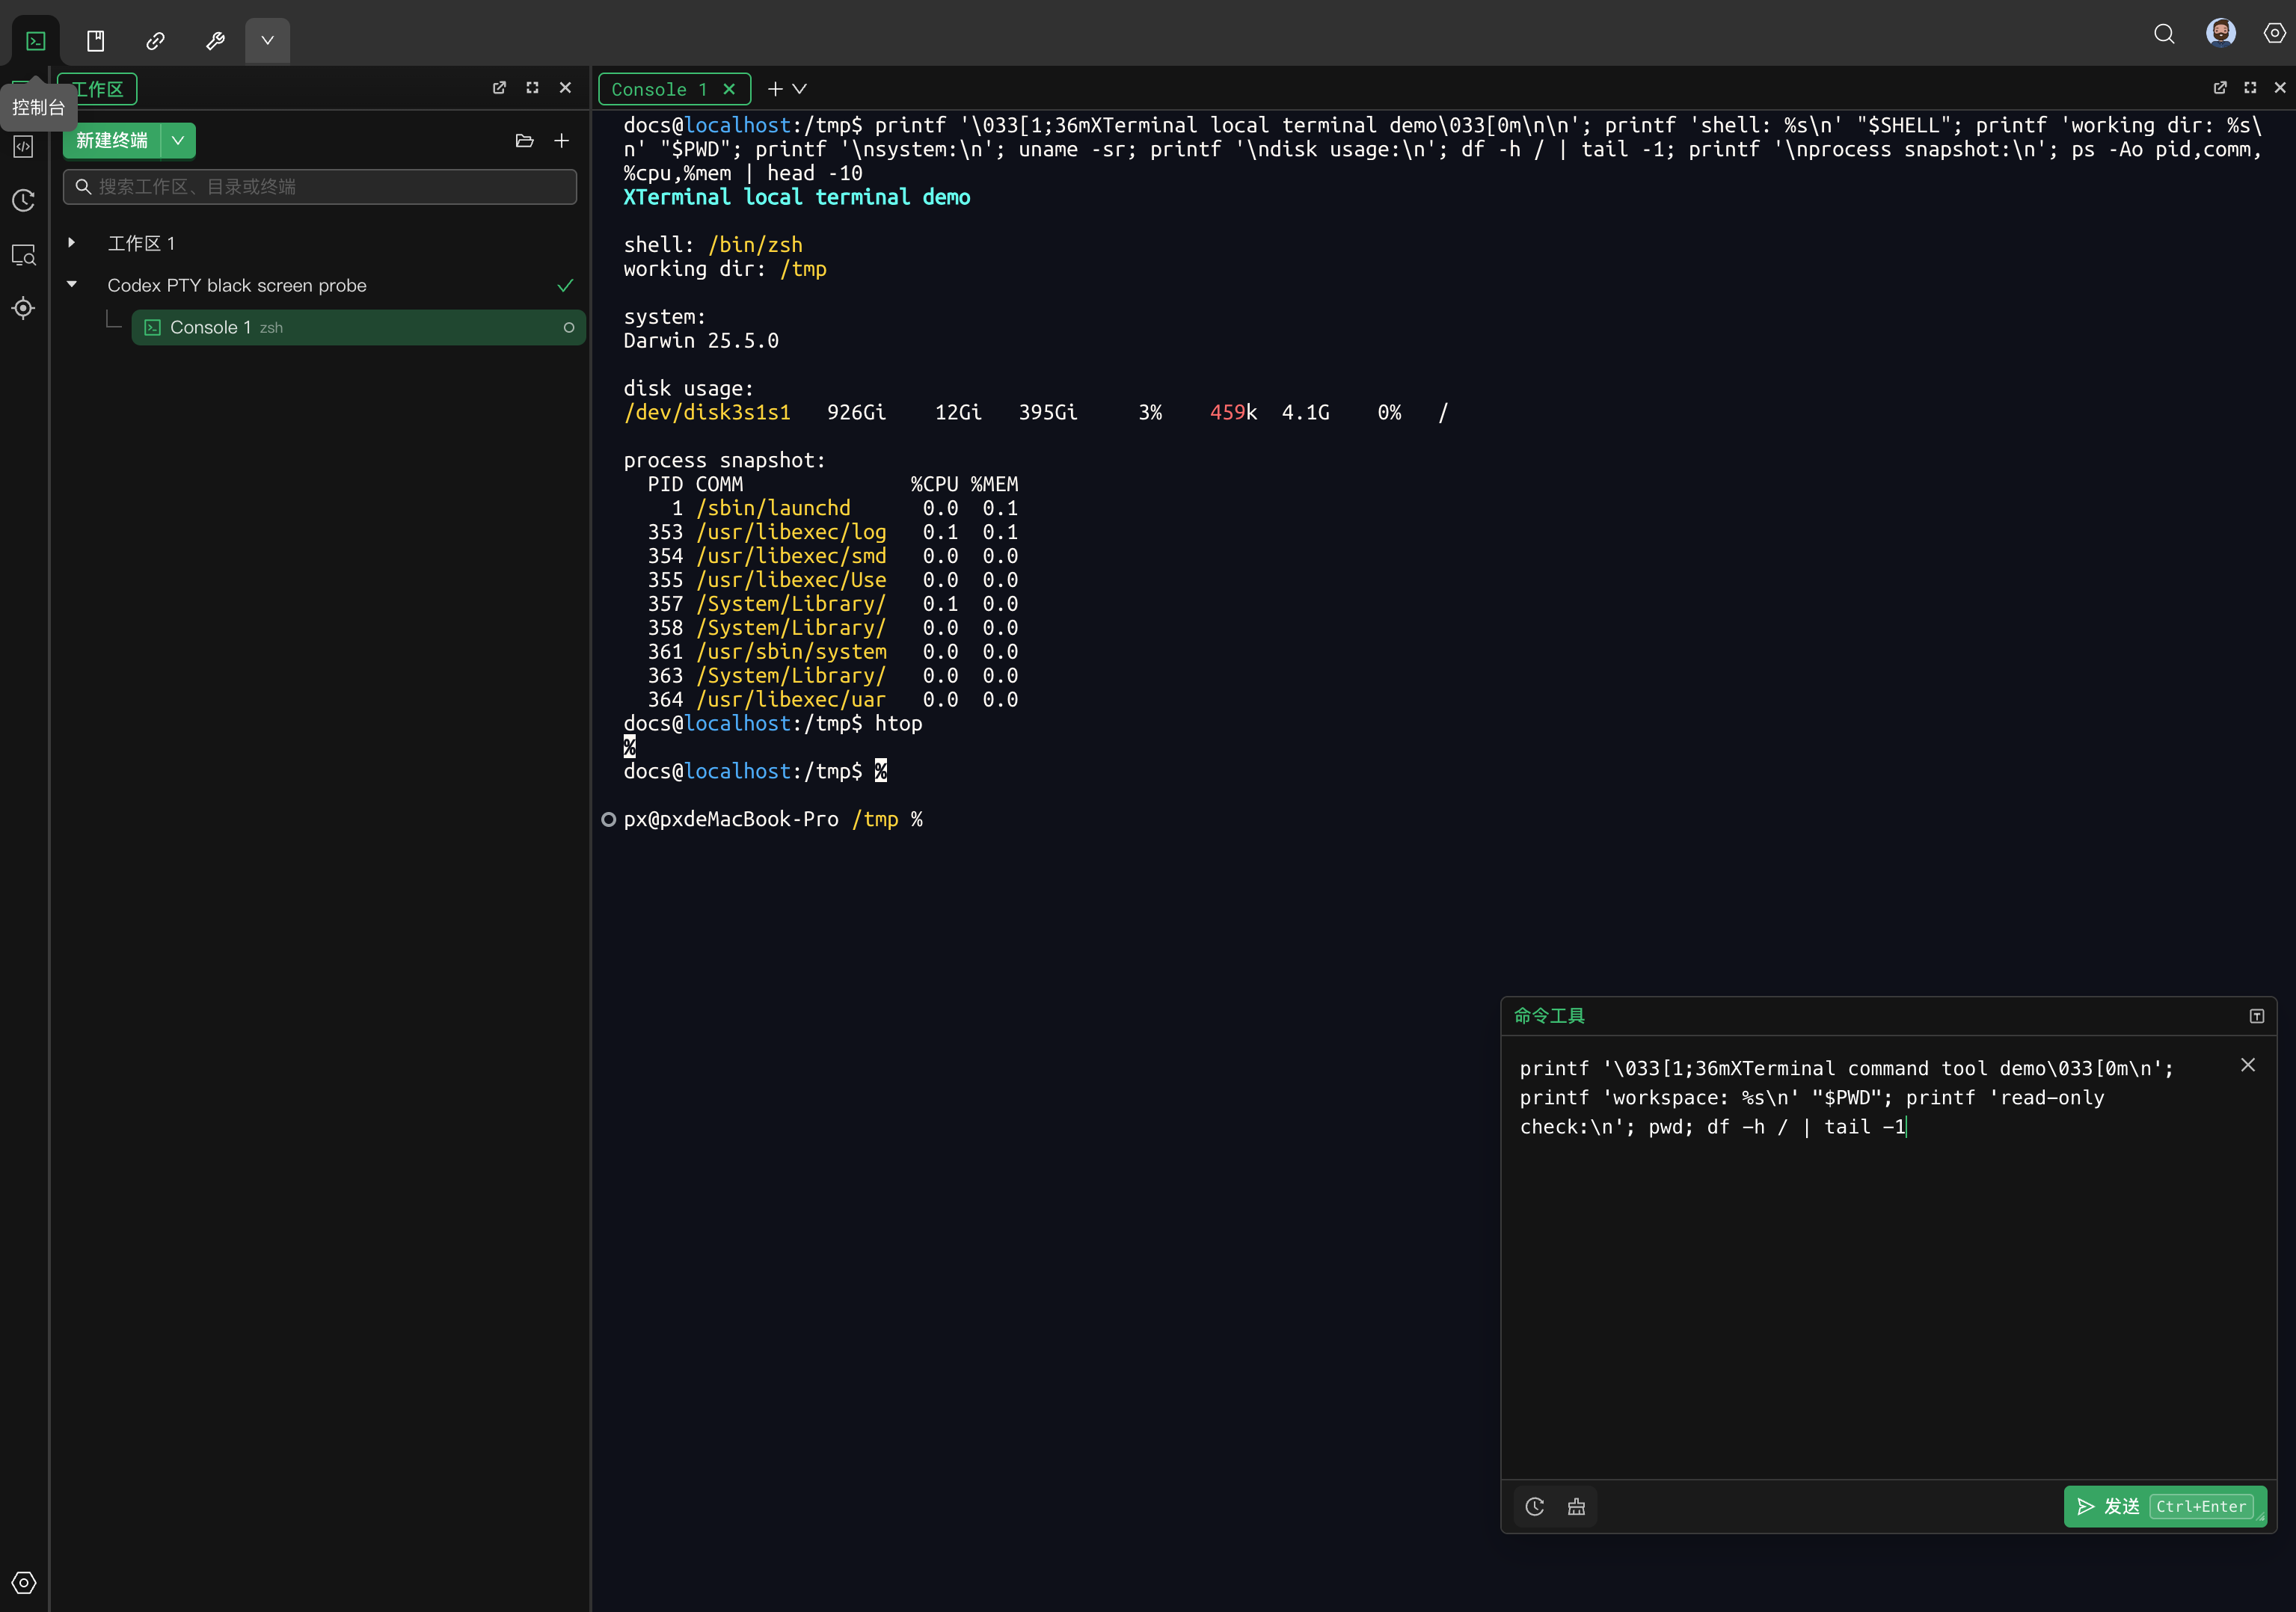This screenshot has width=2296, height=1612.
Task: Collapse the Codex PTY black screen probe node
Action: 72,285
